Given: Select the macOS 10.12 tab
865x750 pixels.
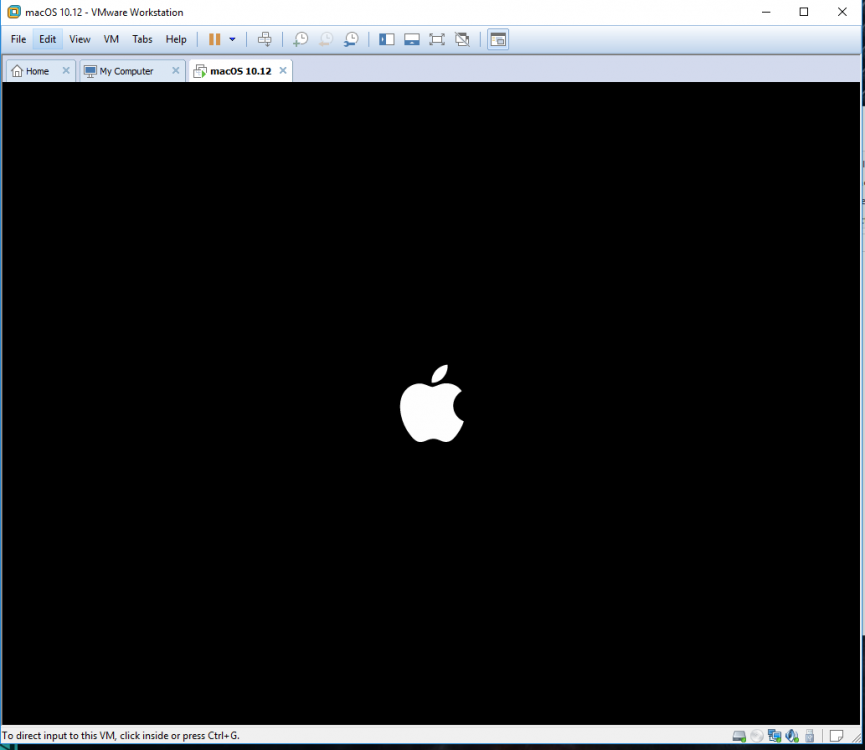Looking at the screenshot, I should (x=241, y=71).
